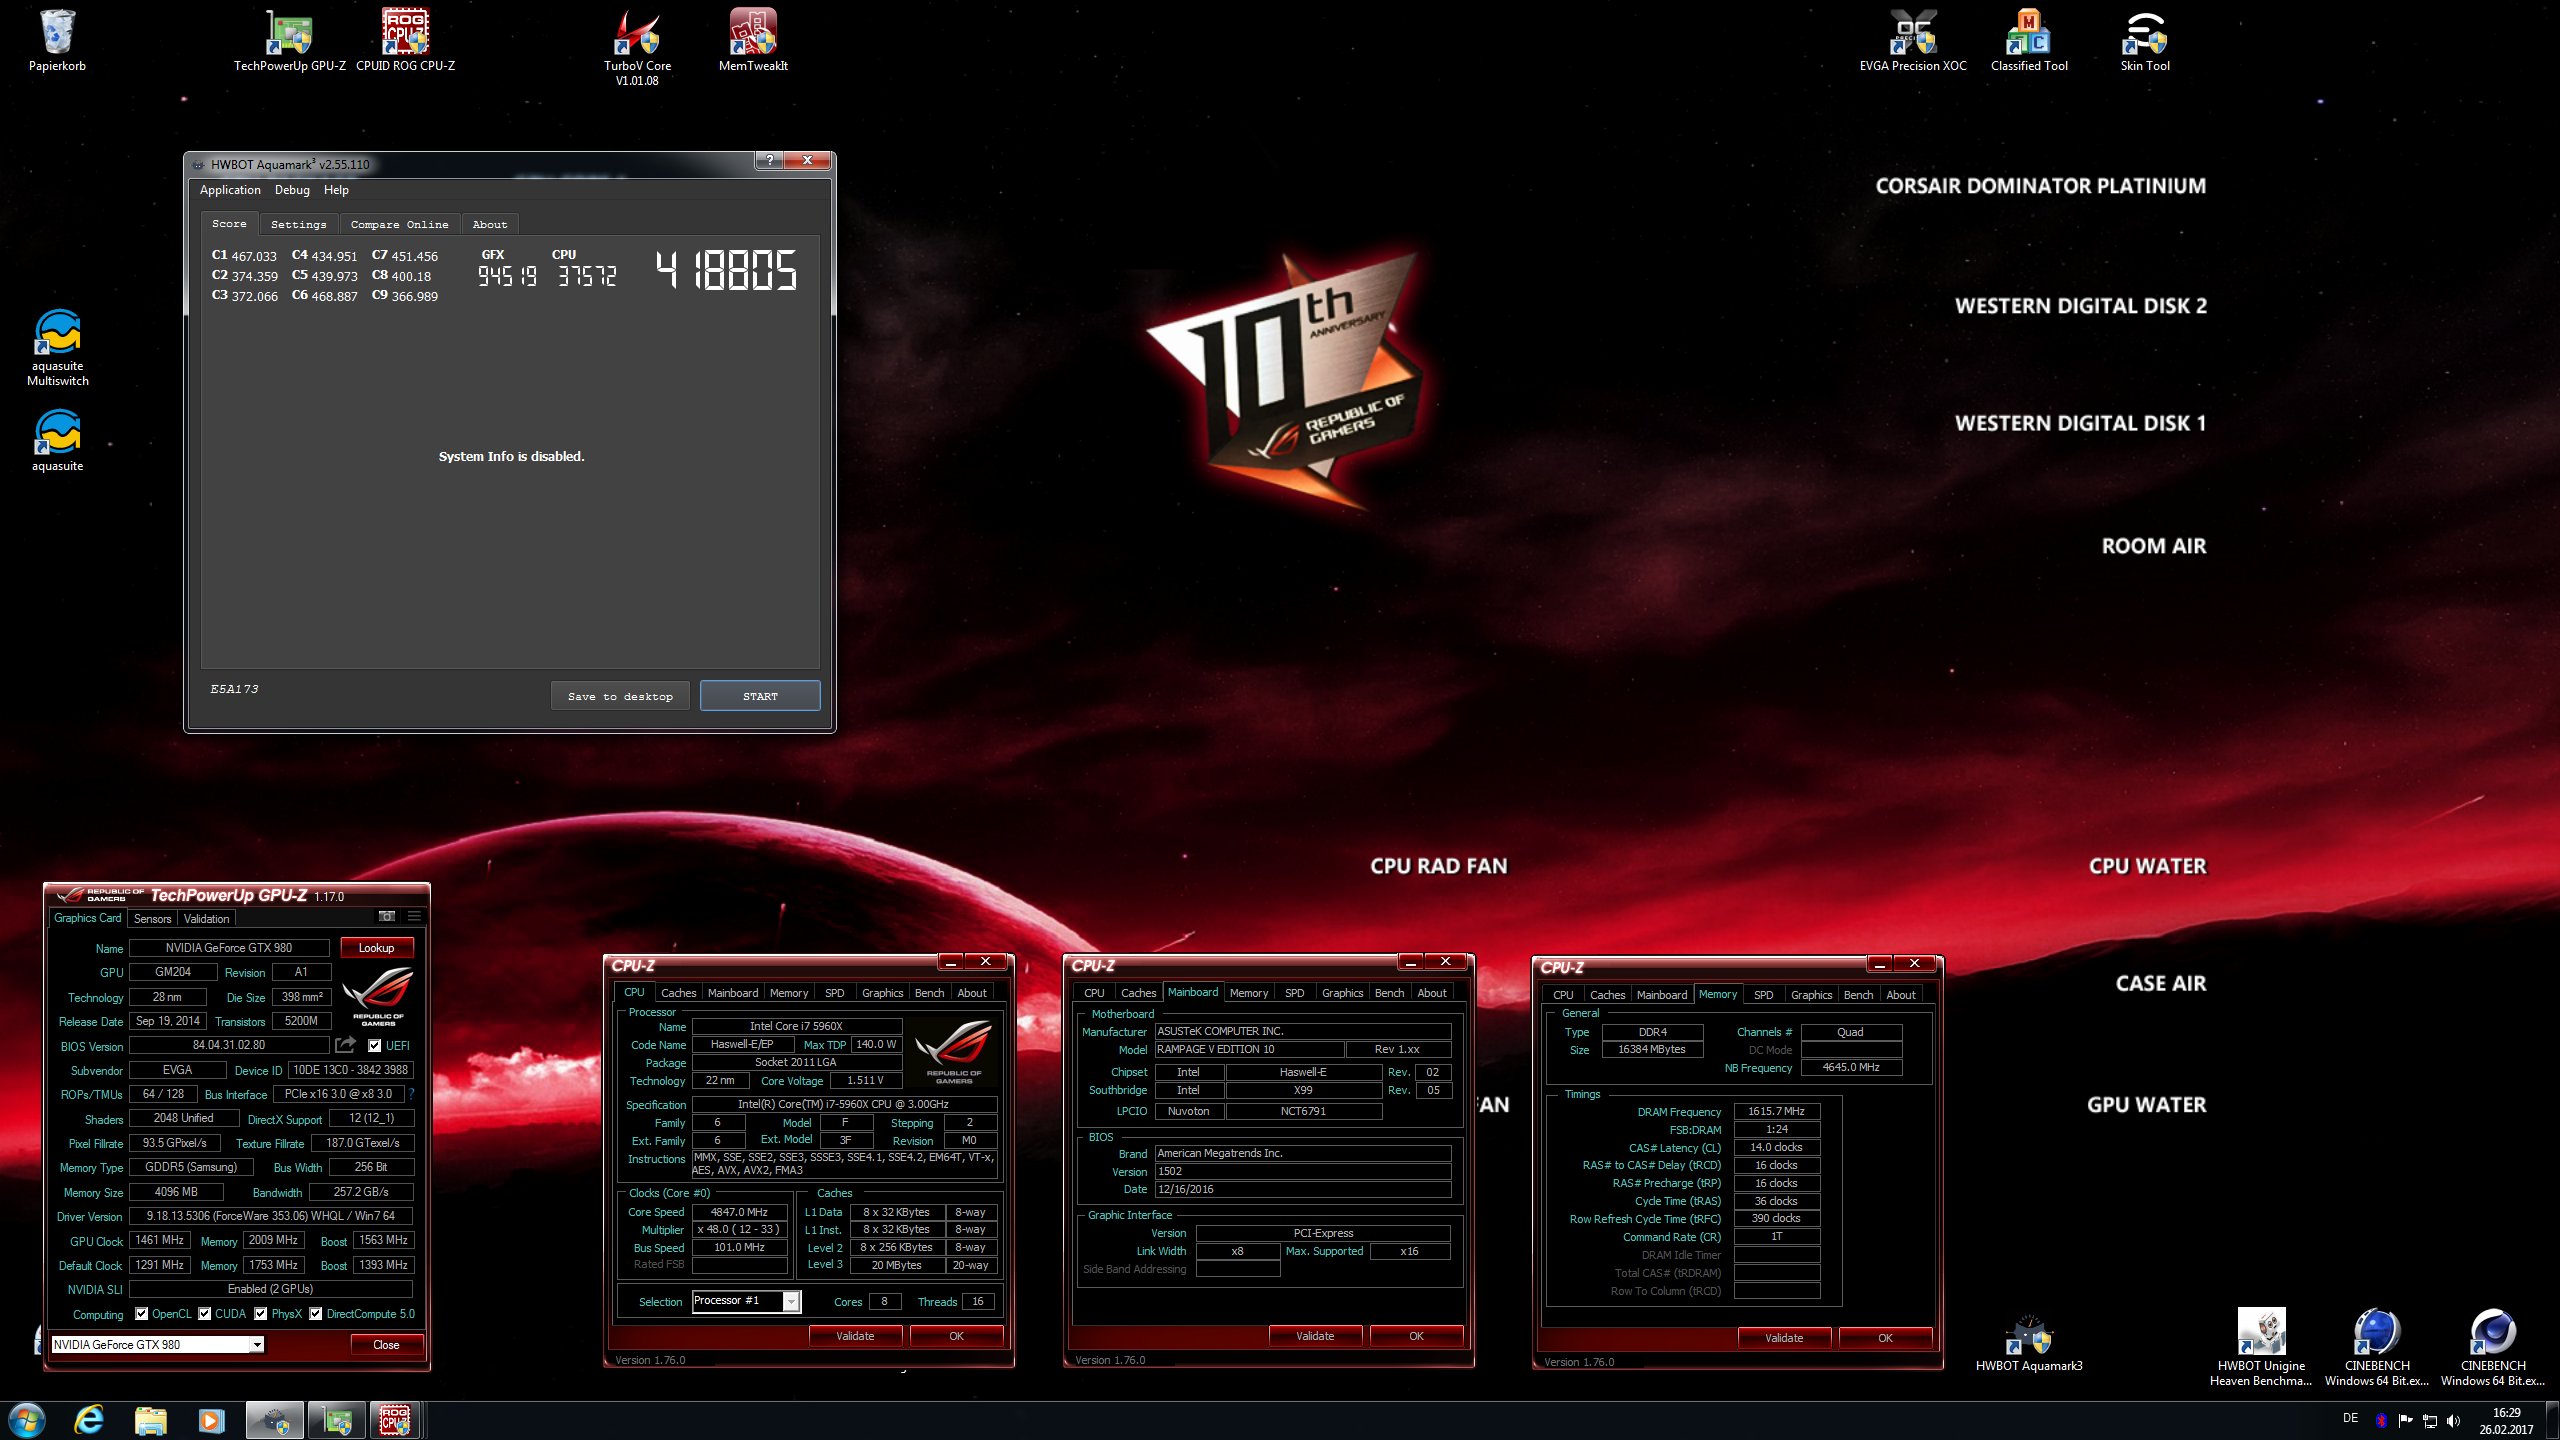This screenshot has width=2560, height=1440.
Task: Open the rightmost CINEBENCH desktop shortcut
Action: [x=2493, y=1347]
